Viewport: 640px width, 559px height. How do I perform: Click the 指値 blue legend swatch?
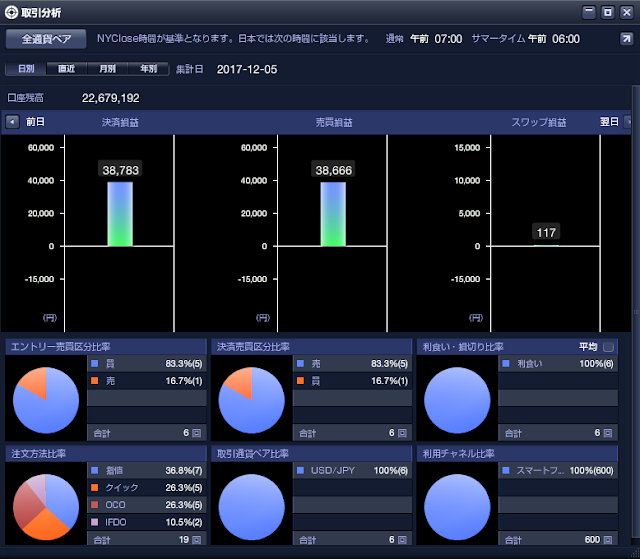pos(95,470)
